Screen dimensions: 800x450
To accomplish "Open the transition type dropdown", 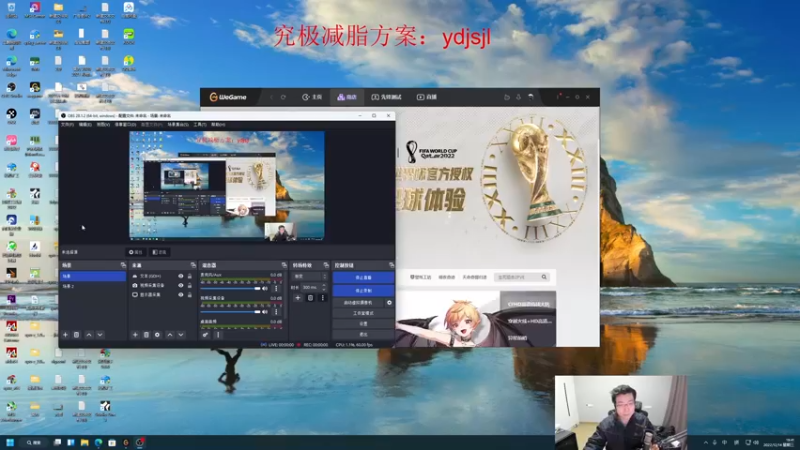I will pos(309,276).
